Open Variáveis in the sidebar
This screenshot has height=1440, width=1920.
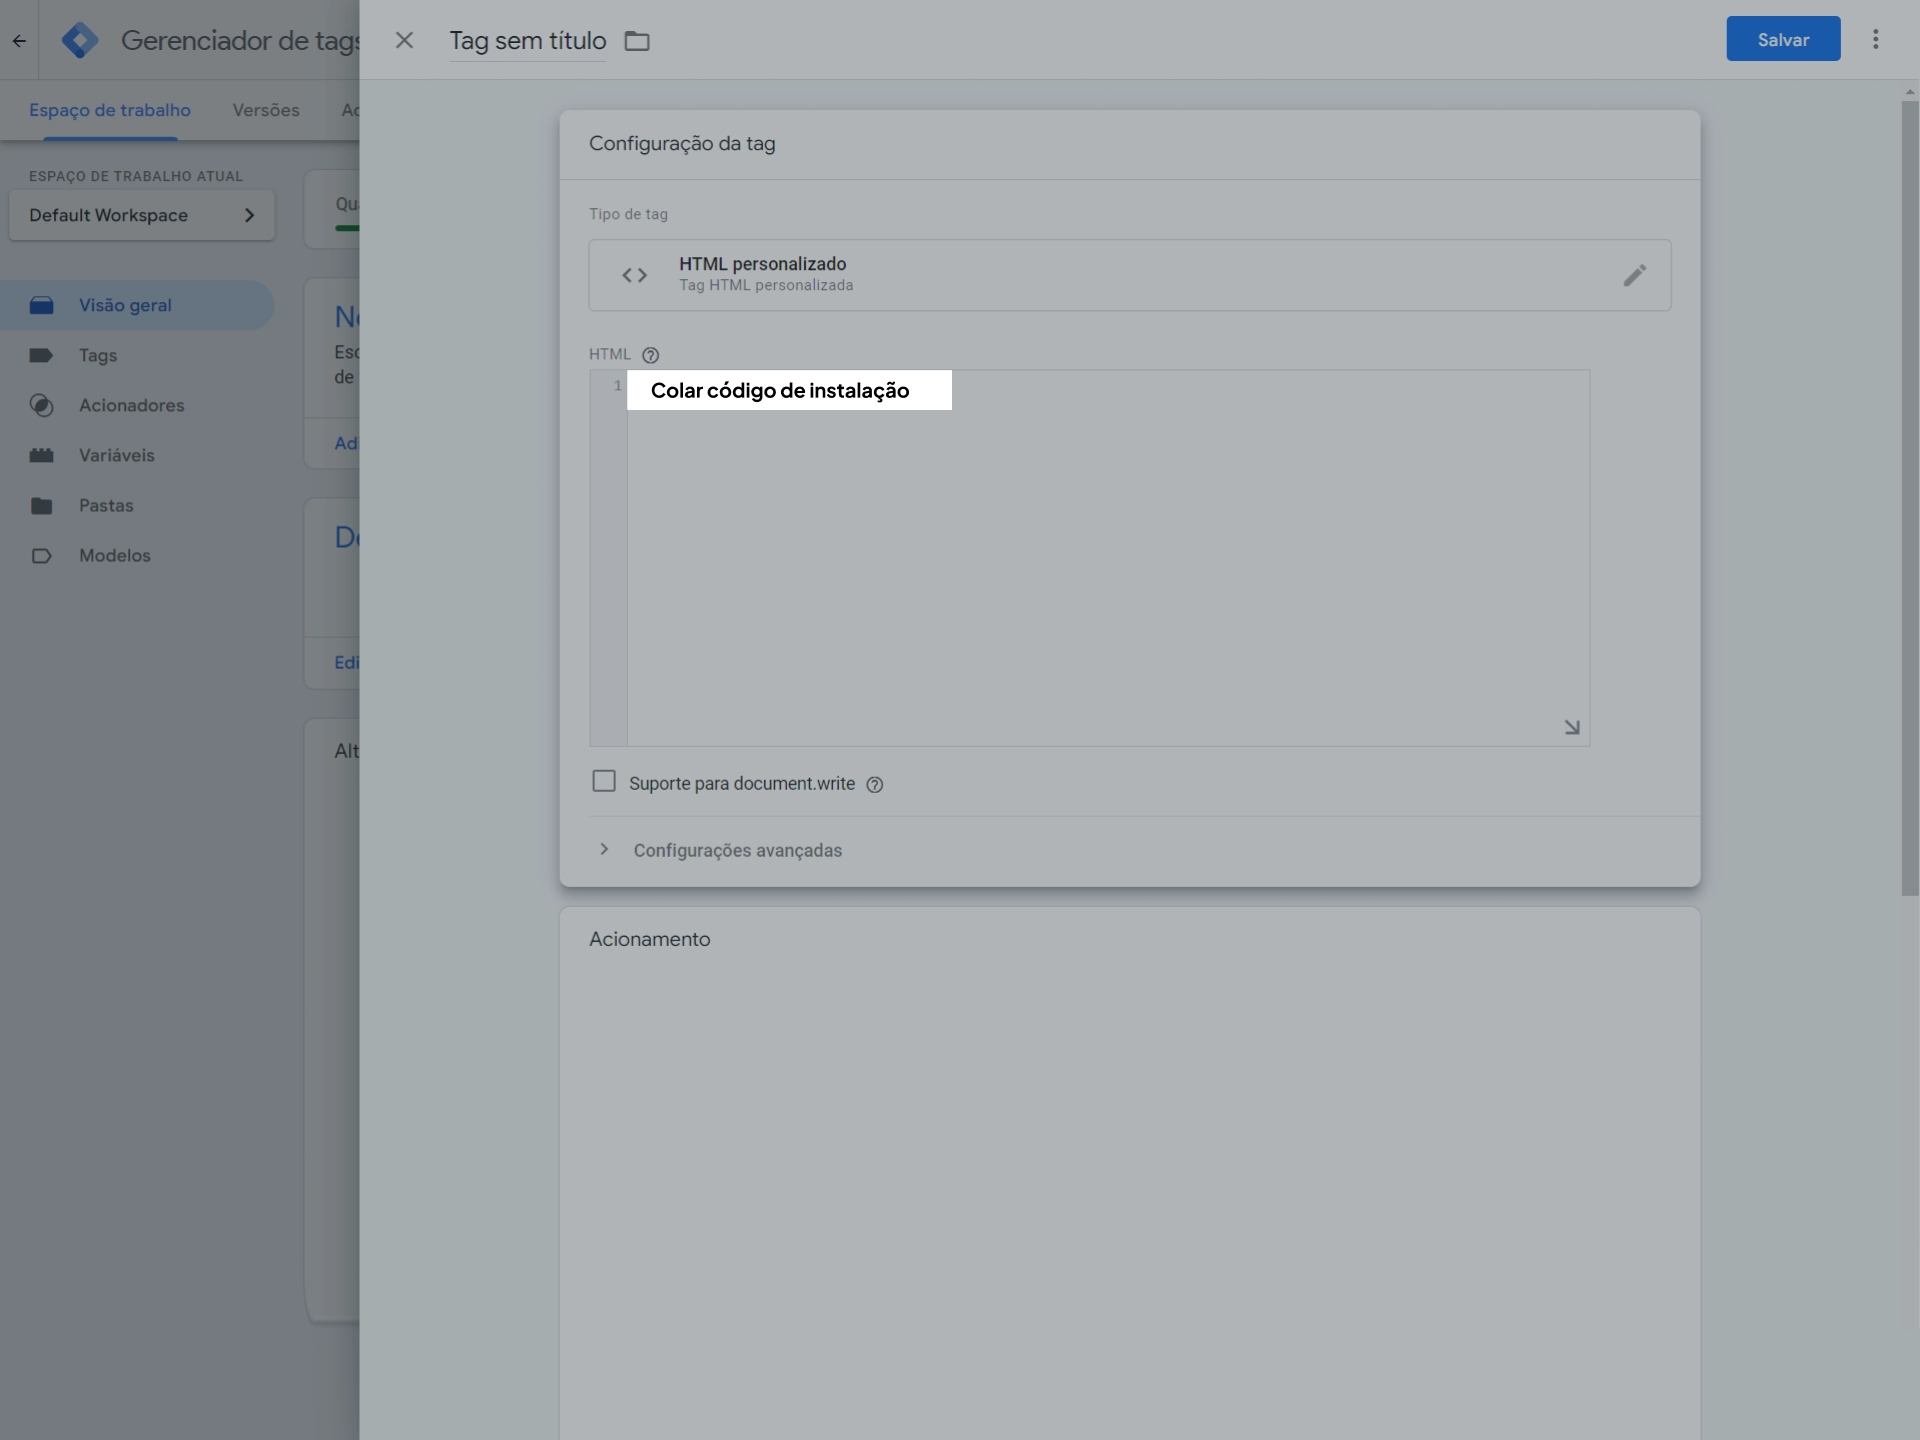[x=116, y=455]
